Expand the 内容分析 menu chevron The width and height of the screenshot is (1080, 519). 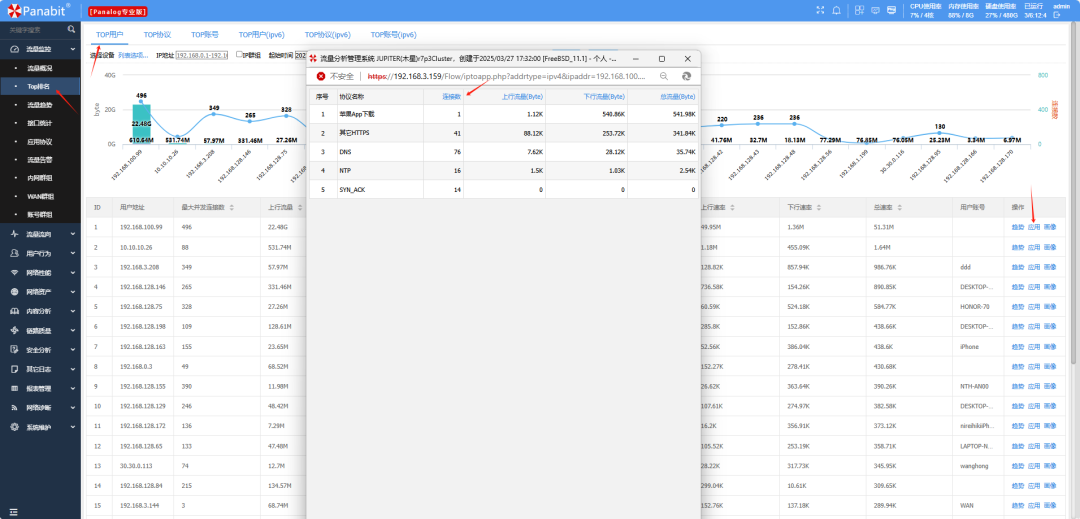[73, 311]
